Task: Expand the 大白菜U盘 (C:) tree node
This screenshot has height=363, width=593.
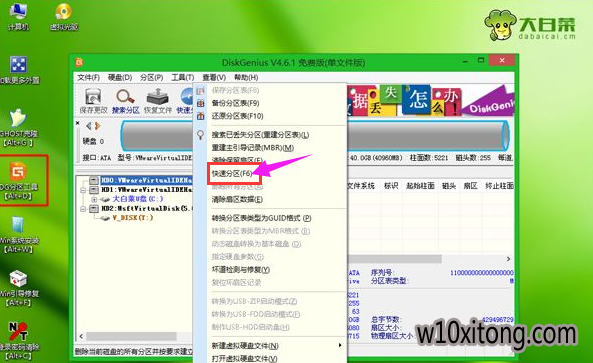Action: tap(94, 199)
